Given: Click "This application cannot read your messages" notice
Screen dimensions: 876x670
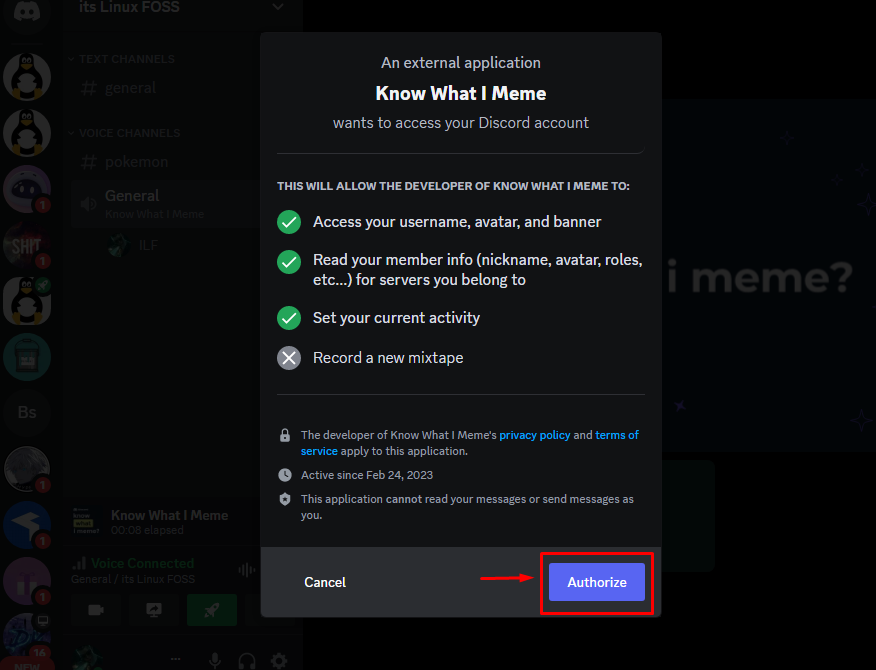Looking at the screenshot, I should click(467, 507).
